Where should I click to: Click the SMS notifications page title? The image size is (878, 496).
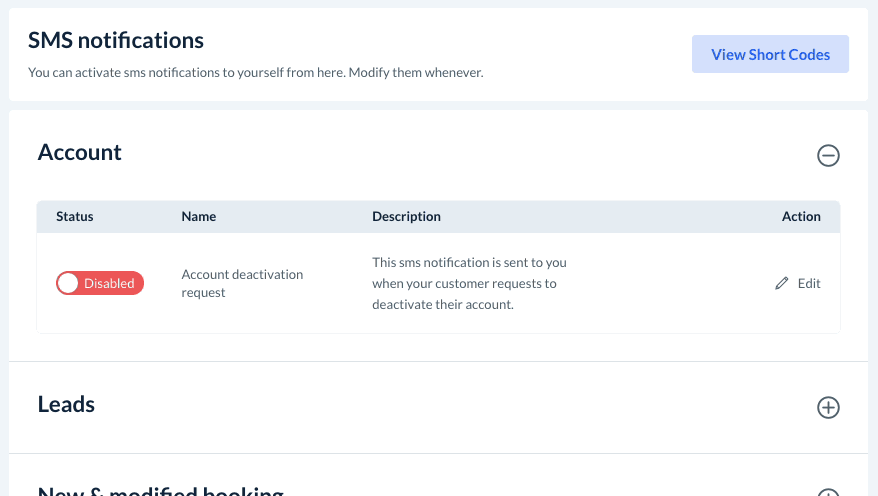pos(116,41)
